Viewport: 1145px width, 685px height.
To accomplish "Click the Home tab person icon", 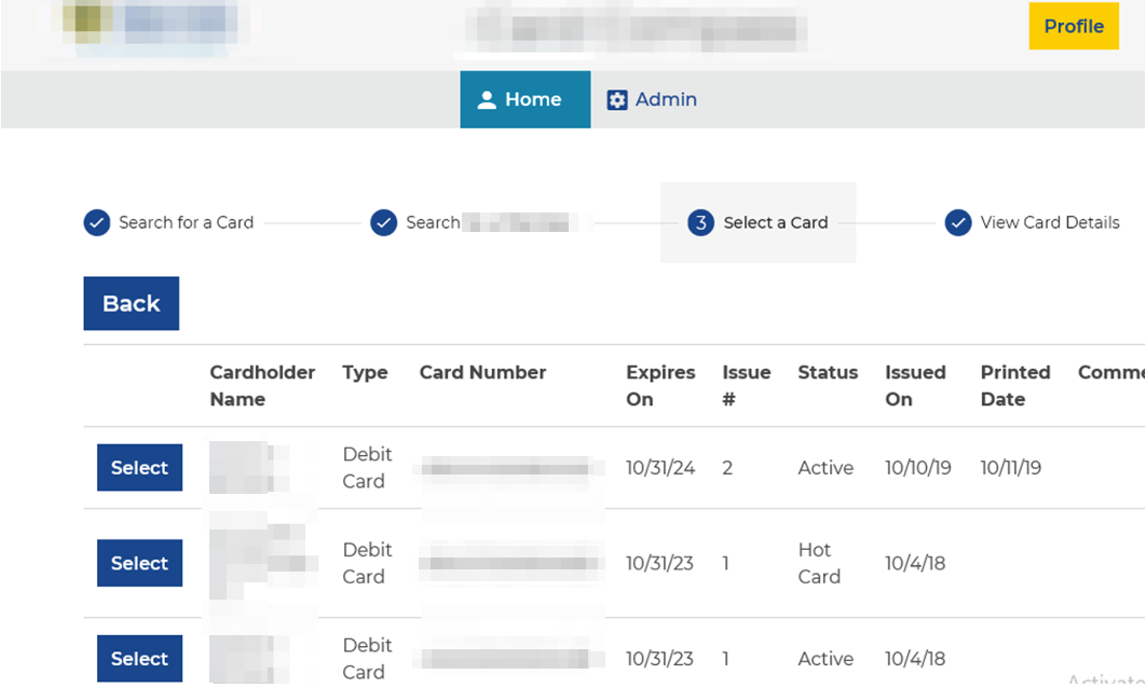I will pyautogui.click(x=487, y=100).
